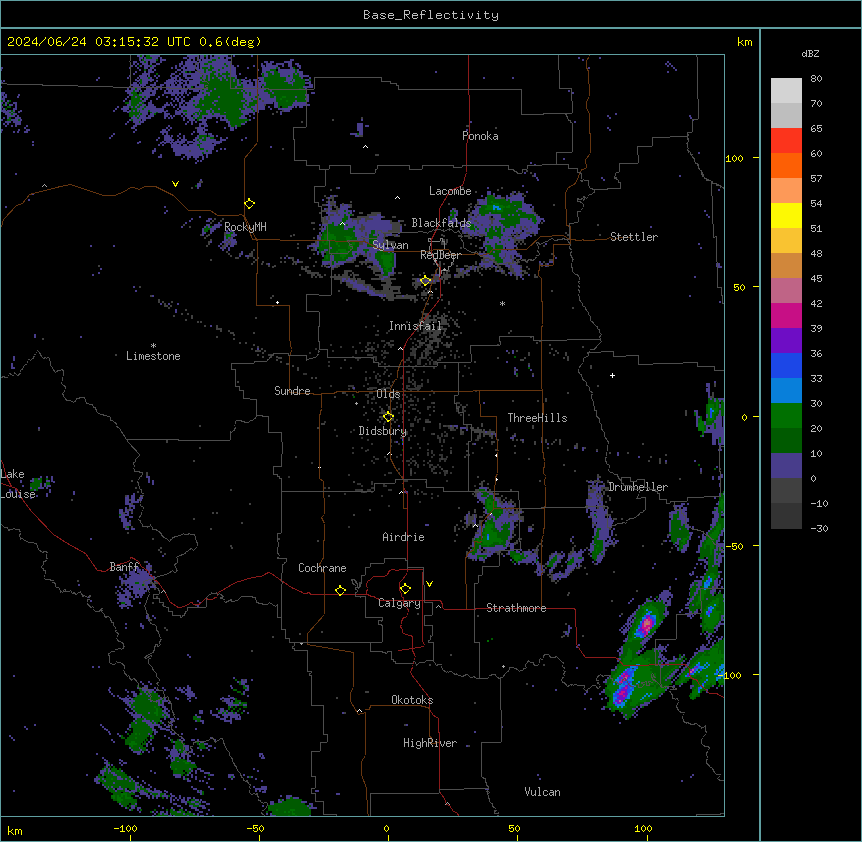Select the HighRiver city label
The width and height of the screenshot is (862, 842).
pos(430,743)
